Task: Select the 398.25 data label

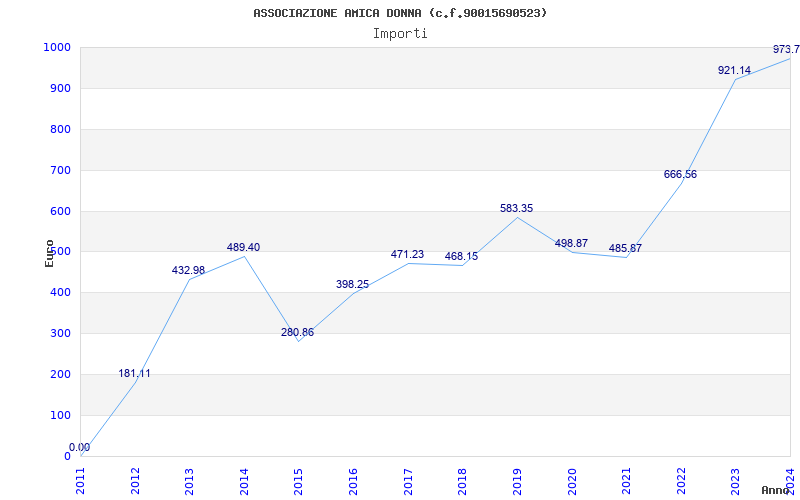Action: [x=352, y=284]
